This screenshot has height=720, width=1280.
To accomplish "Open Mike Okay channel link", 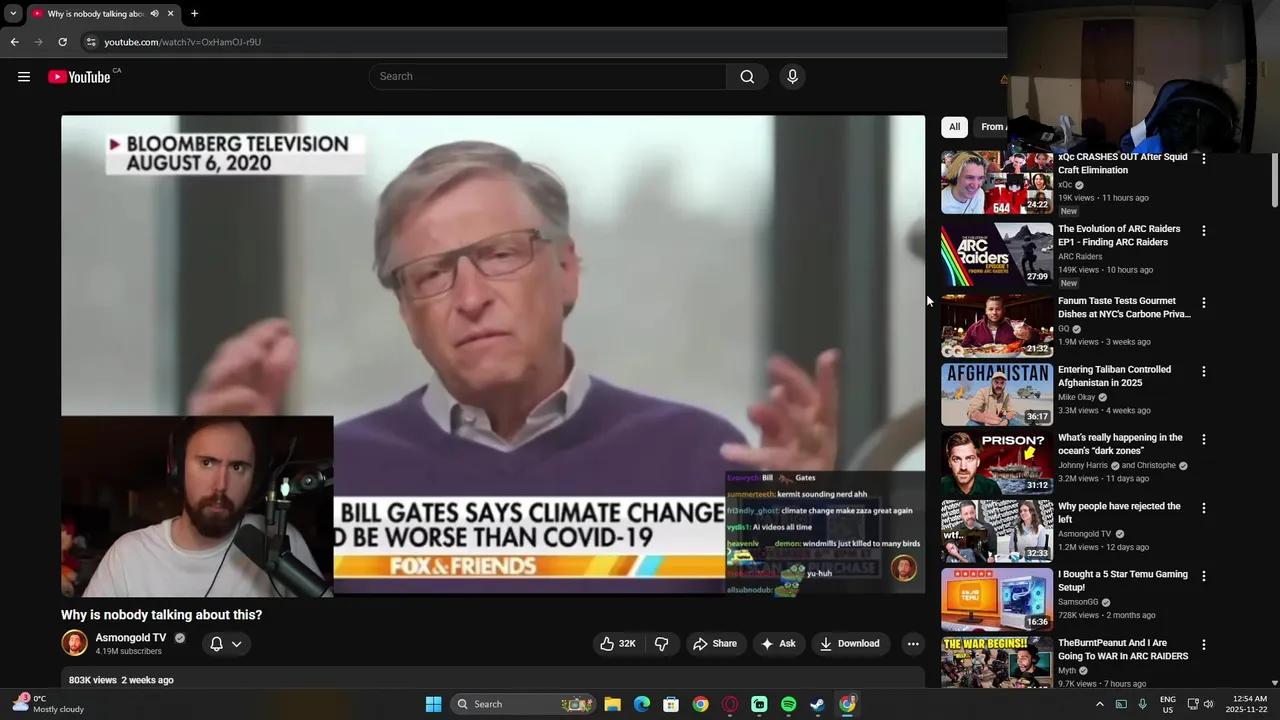I will (x=1077, y=397).
